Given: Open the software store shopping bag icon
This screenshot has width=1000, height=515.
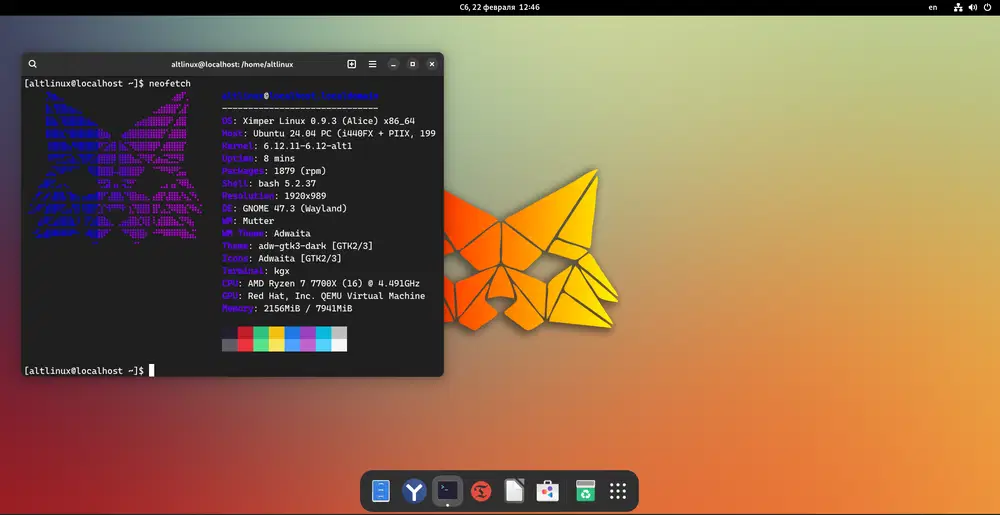Looking at the screenshot, I should tap(547, 491).
